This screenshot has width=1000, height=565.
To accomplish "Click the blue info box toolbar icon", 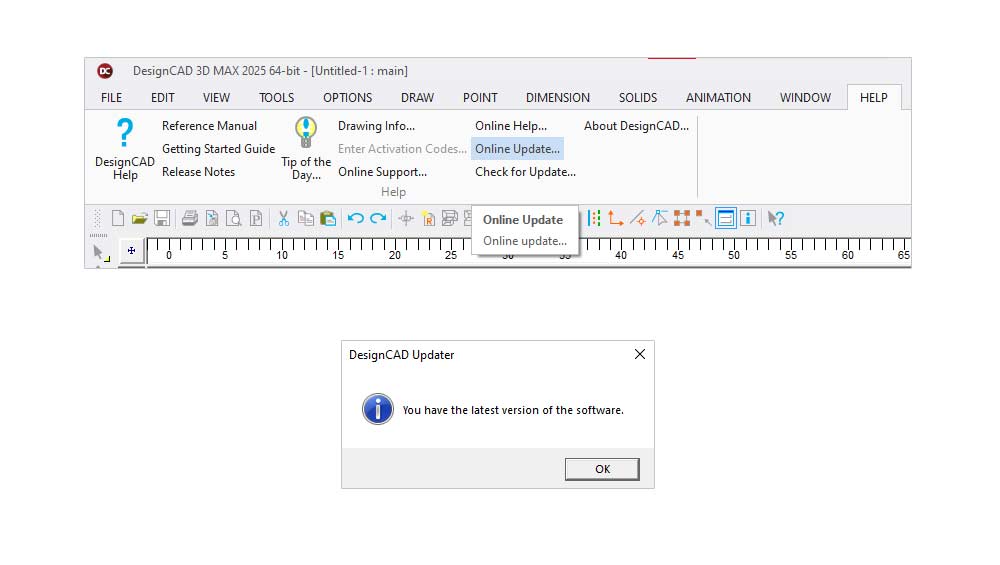I will (748, 219).
